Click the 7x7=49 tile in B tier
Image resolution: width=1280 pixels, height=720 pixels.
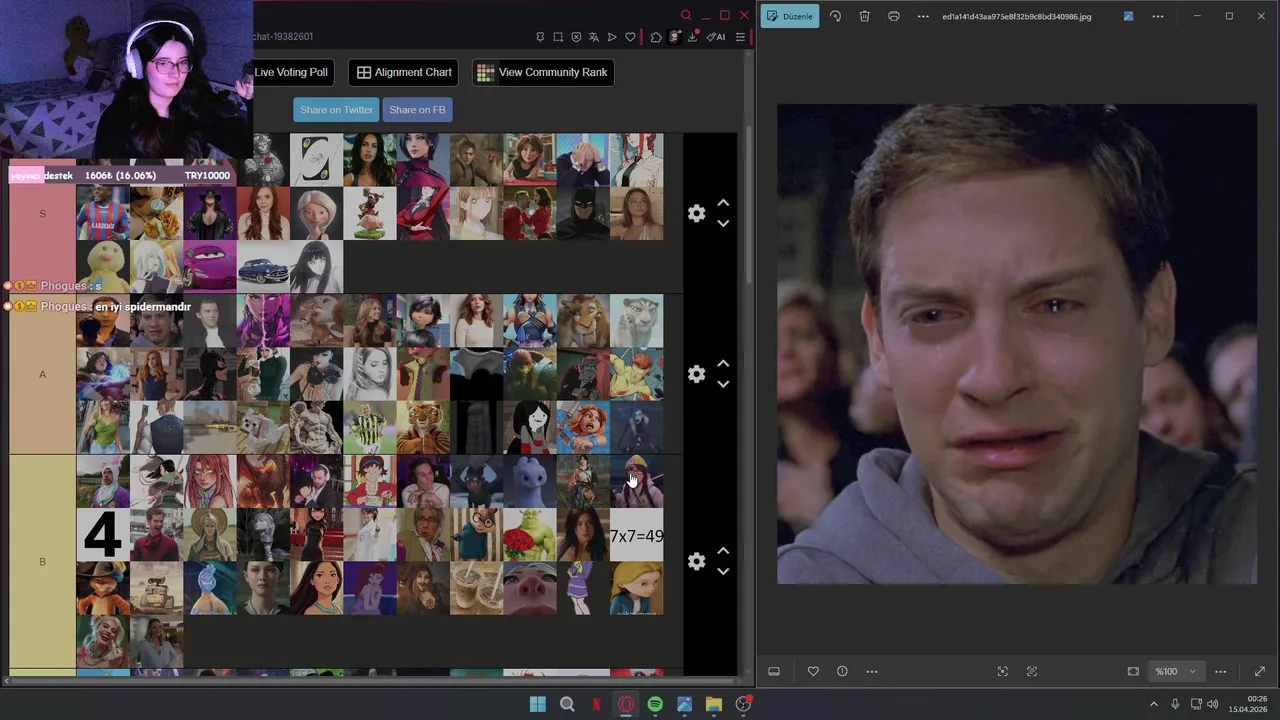pos(636,535)
